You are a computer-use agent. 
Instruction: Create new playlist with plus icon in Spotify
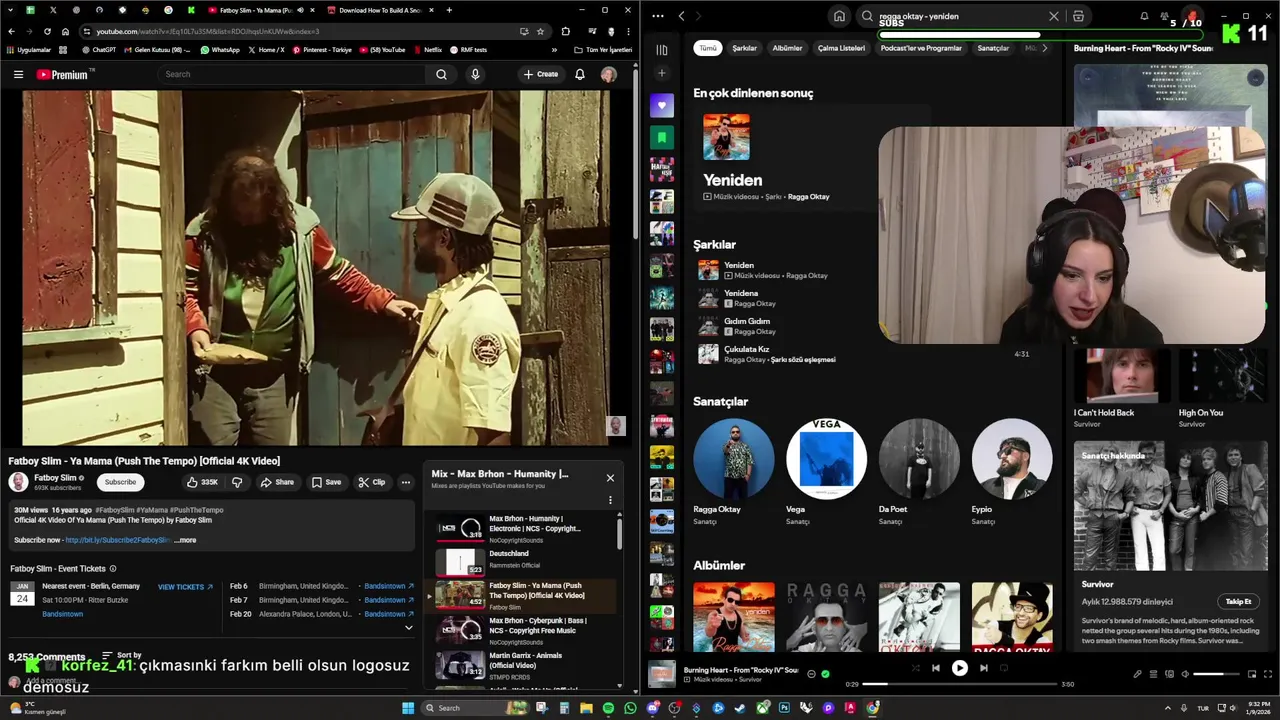pos(661,73)
